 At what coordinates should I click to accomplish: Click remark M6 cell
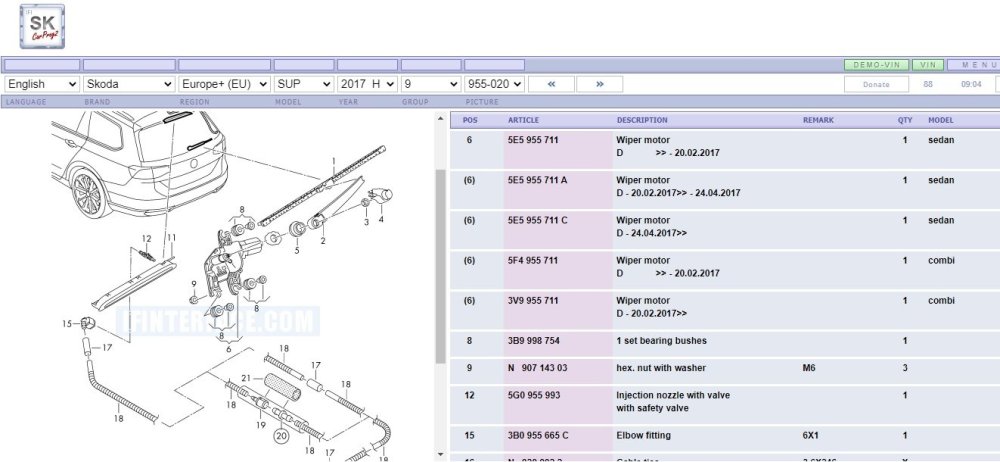point(810,368)
